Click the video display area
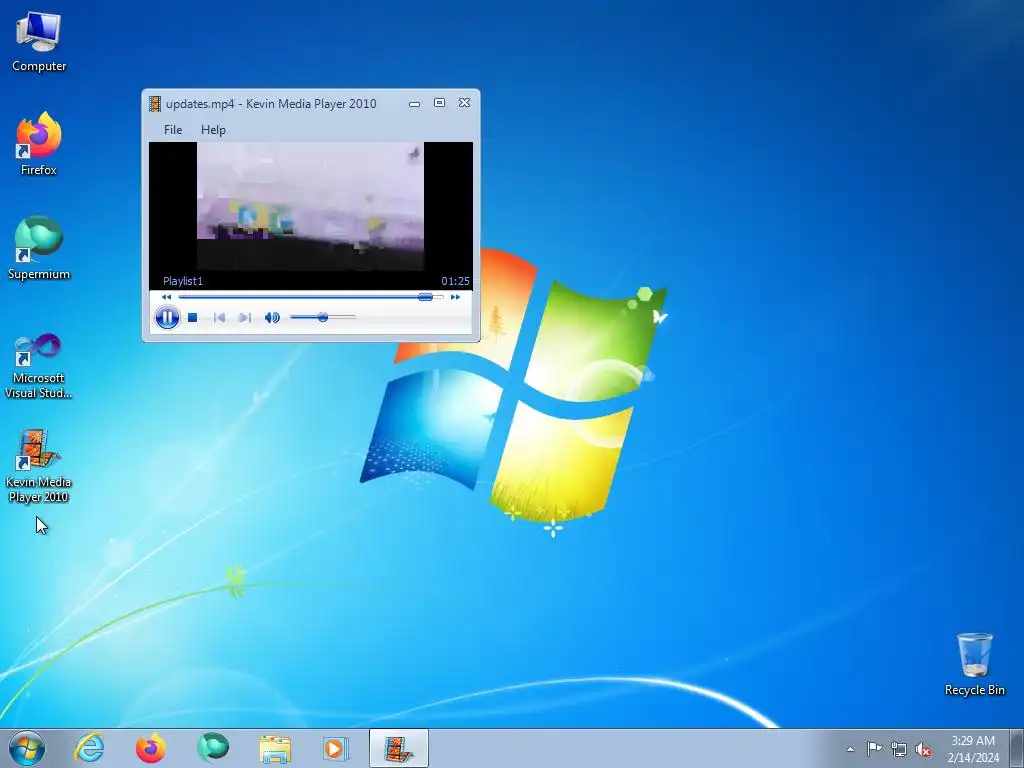 pos(311,206)
